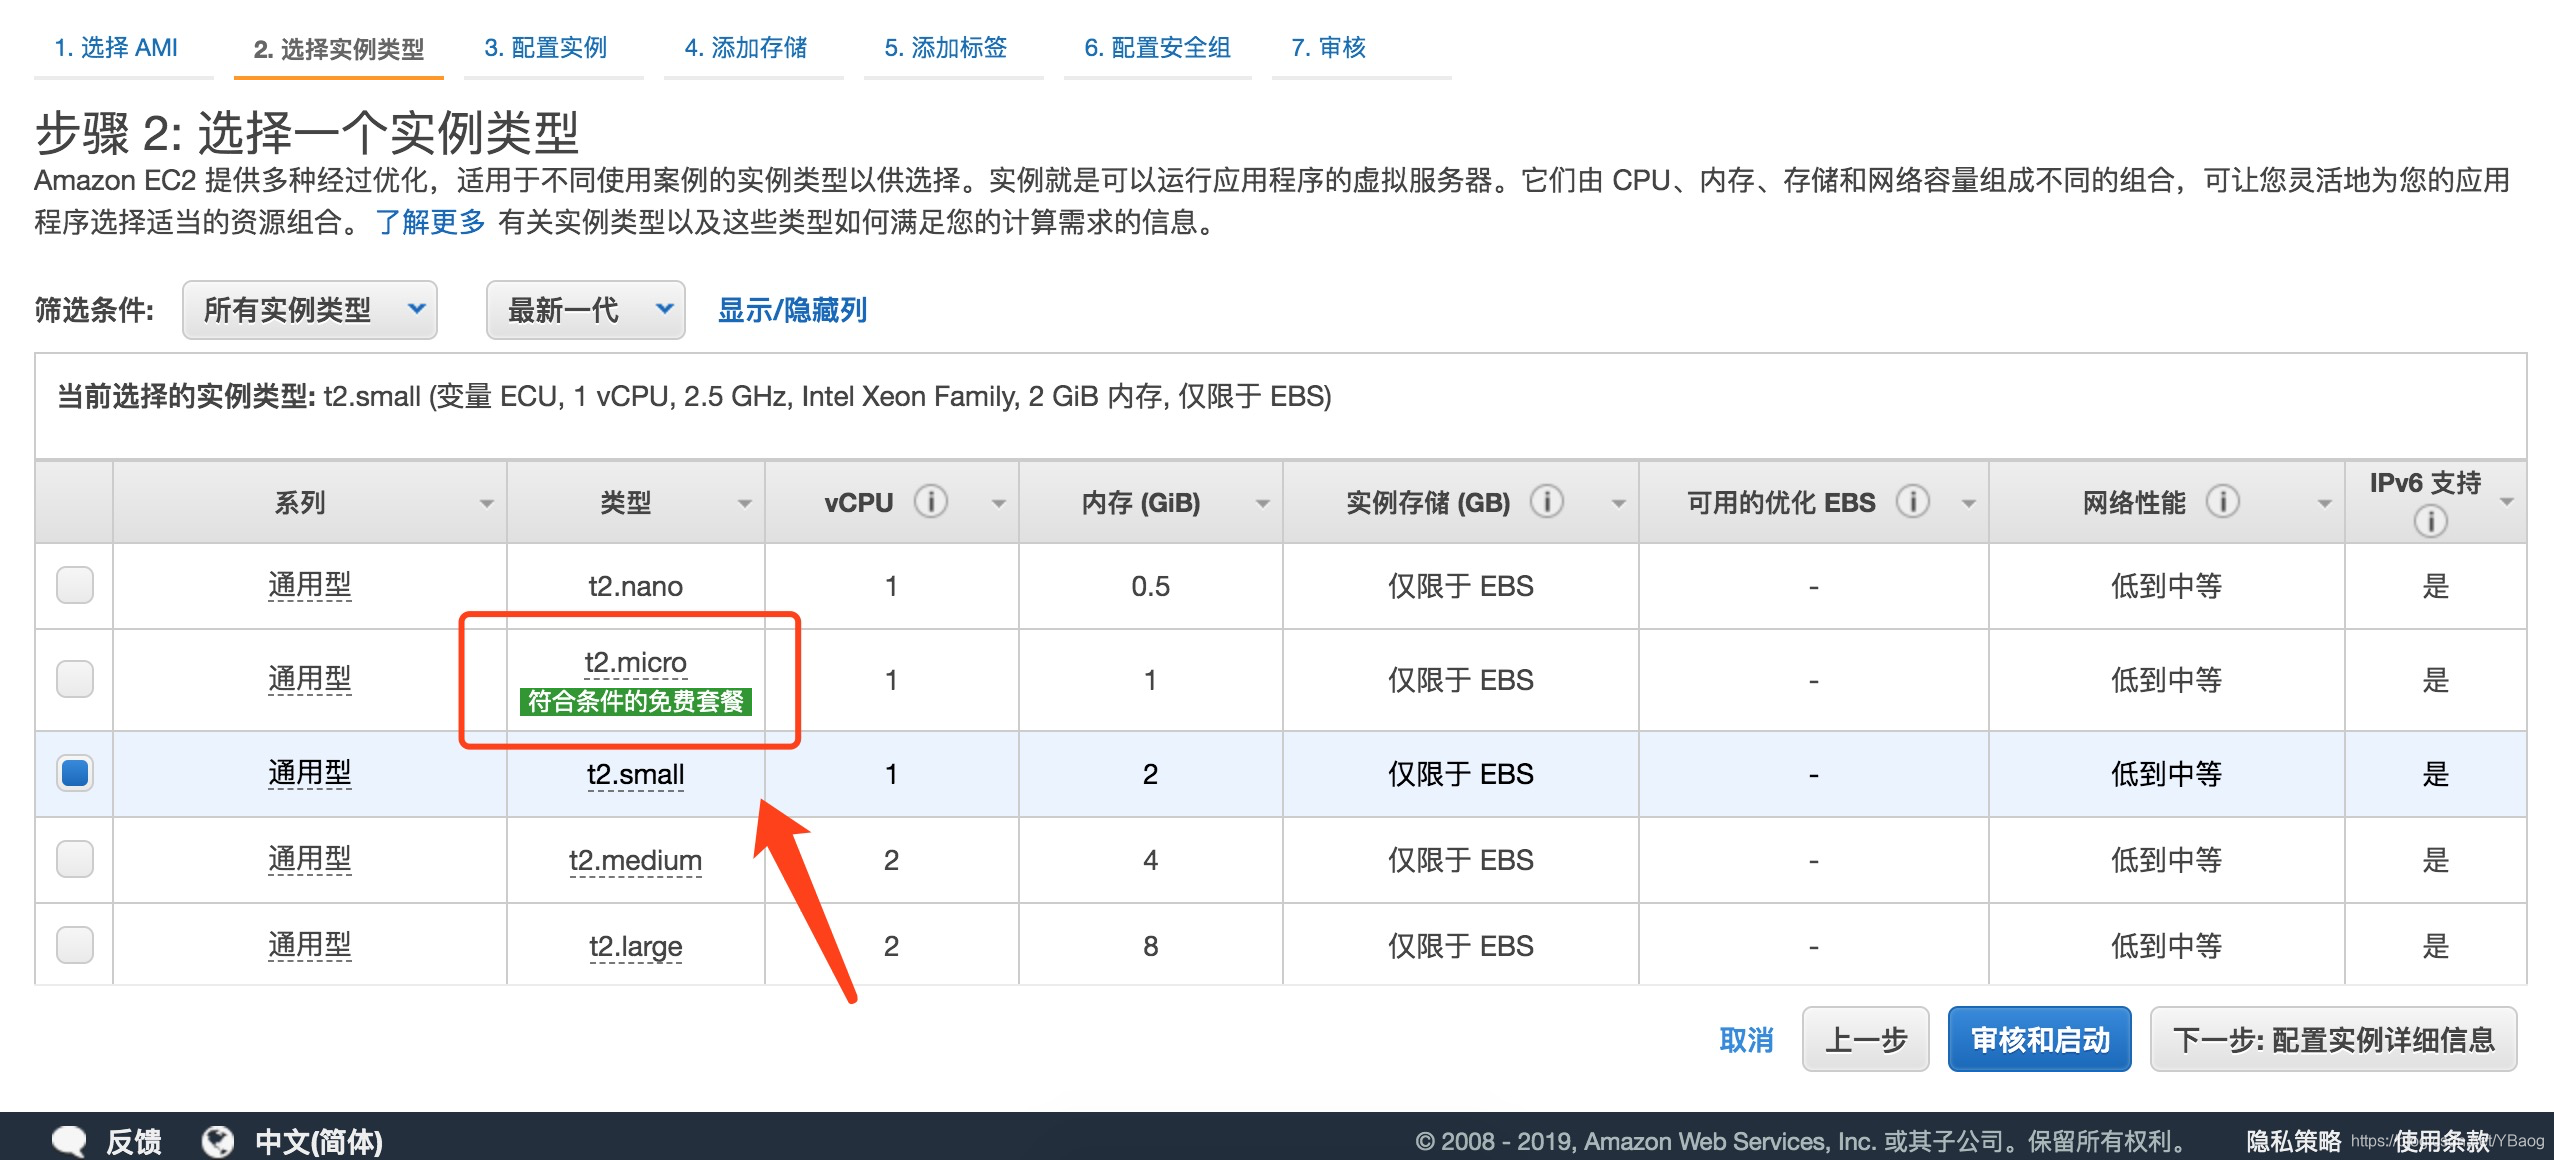
Task: Click the 反馈 footer text
Action: [134, 1141]
